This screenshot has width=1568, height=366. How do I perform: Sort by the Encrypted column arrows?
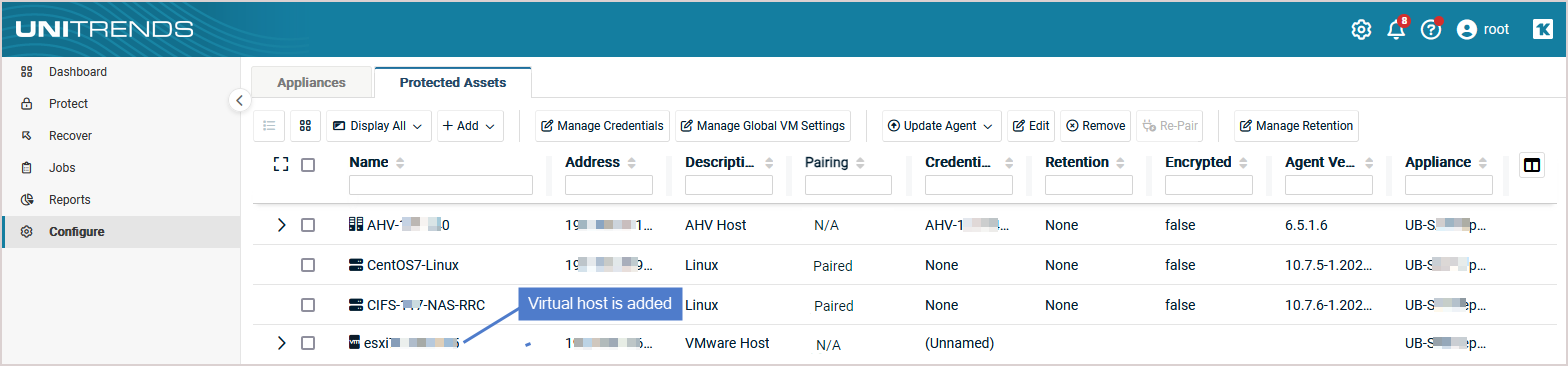click(x=1243, y=162)
